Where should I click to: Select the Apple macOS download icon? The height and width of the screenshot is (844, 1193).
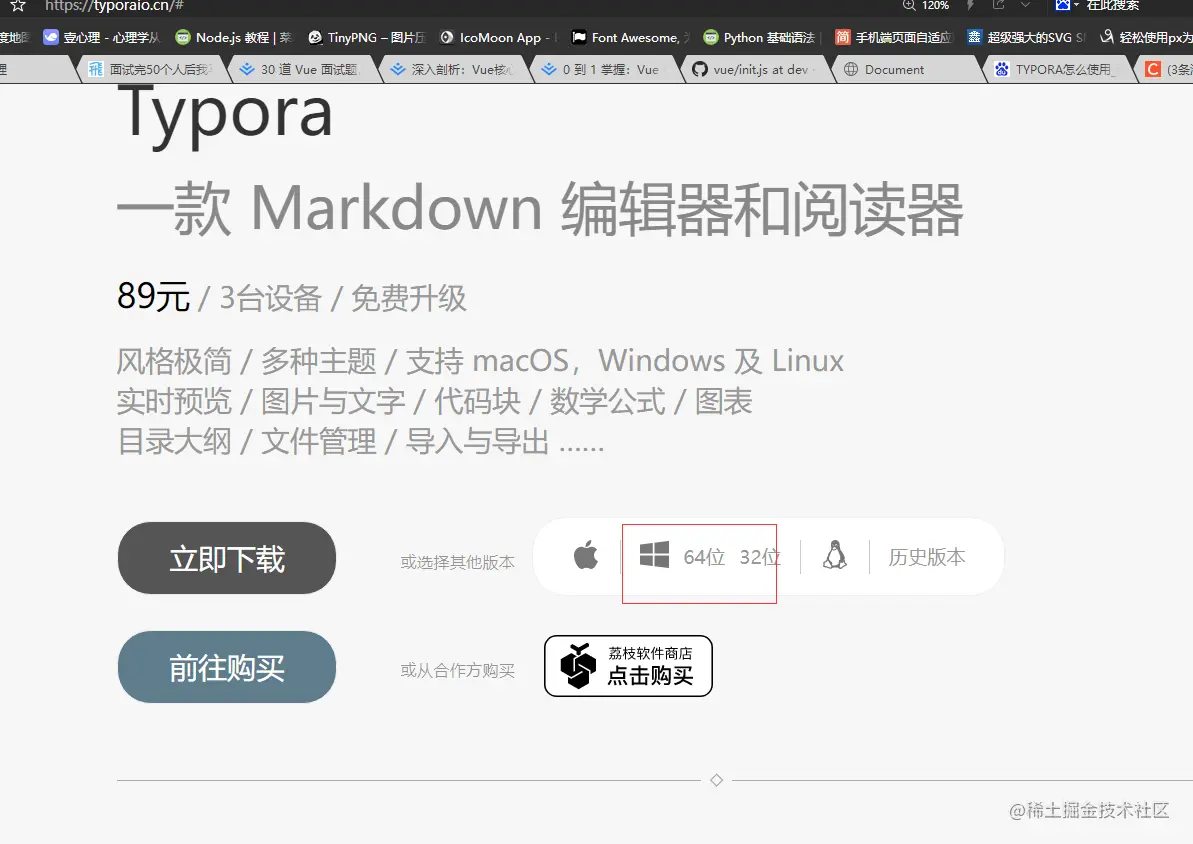click(x=586, y=556)
